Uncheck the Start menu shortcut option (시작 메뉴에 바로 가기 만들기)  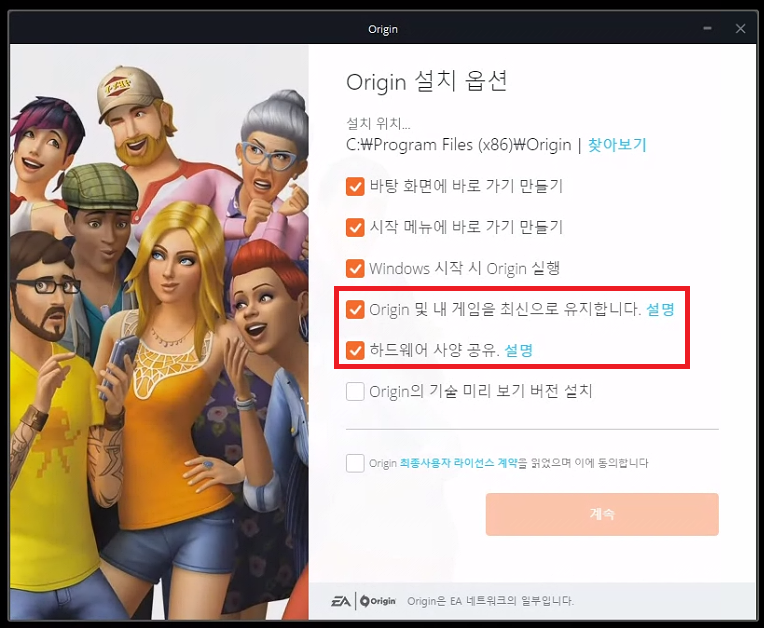(355, 227)
